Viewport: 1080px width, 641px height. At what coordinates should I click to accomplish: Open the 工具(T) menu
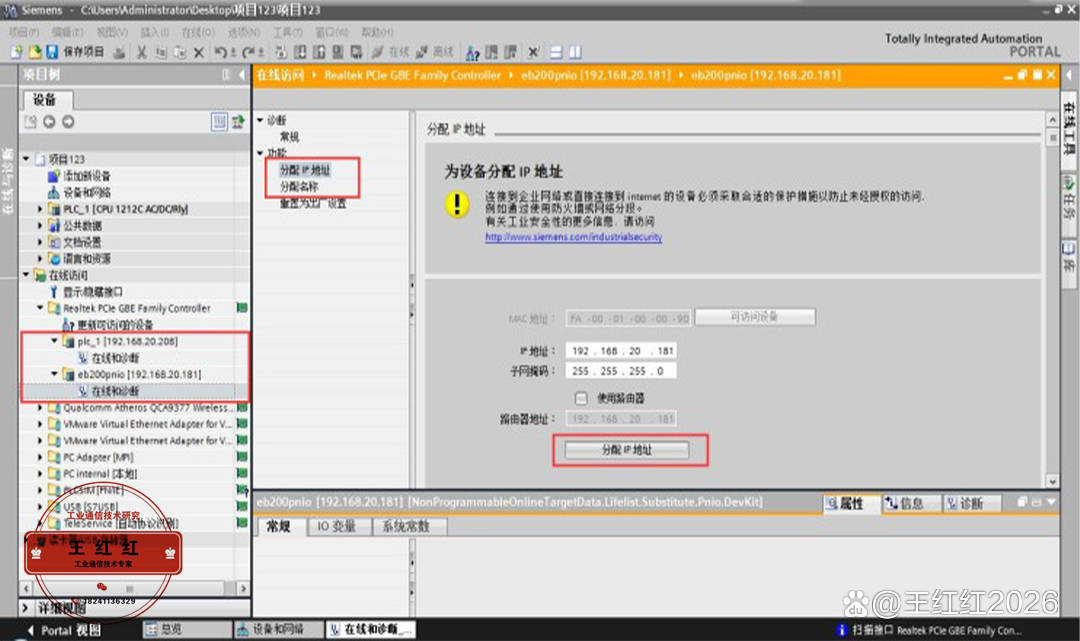[287, 32]
